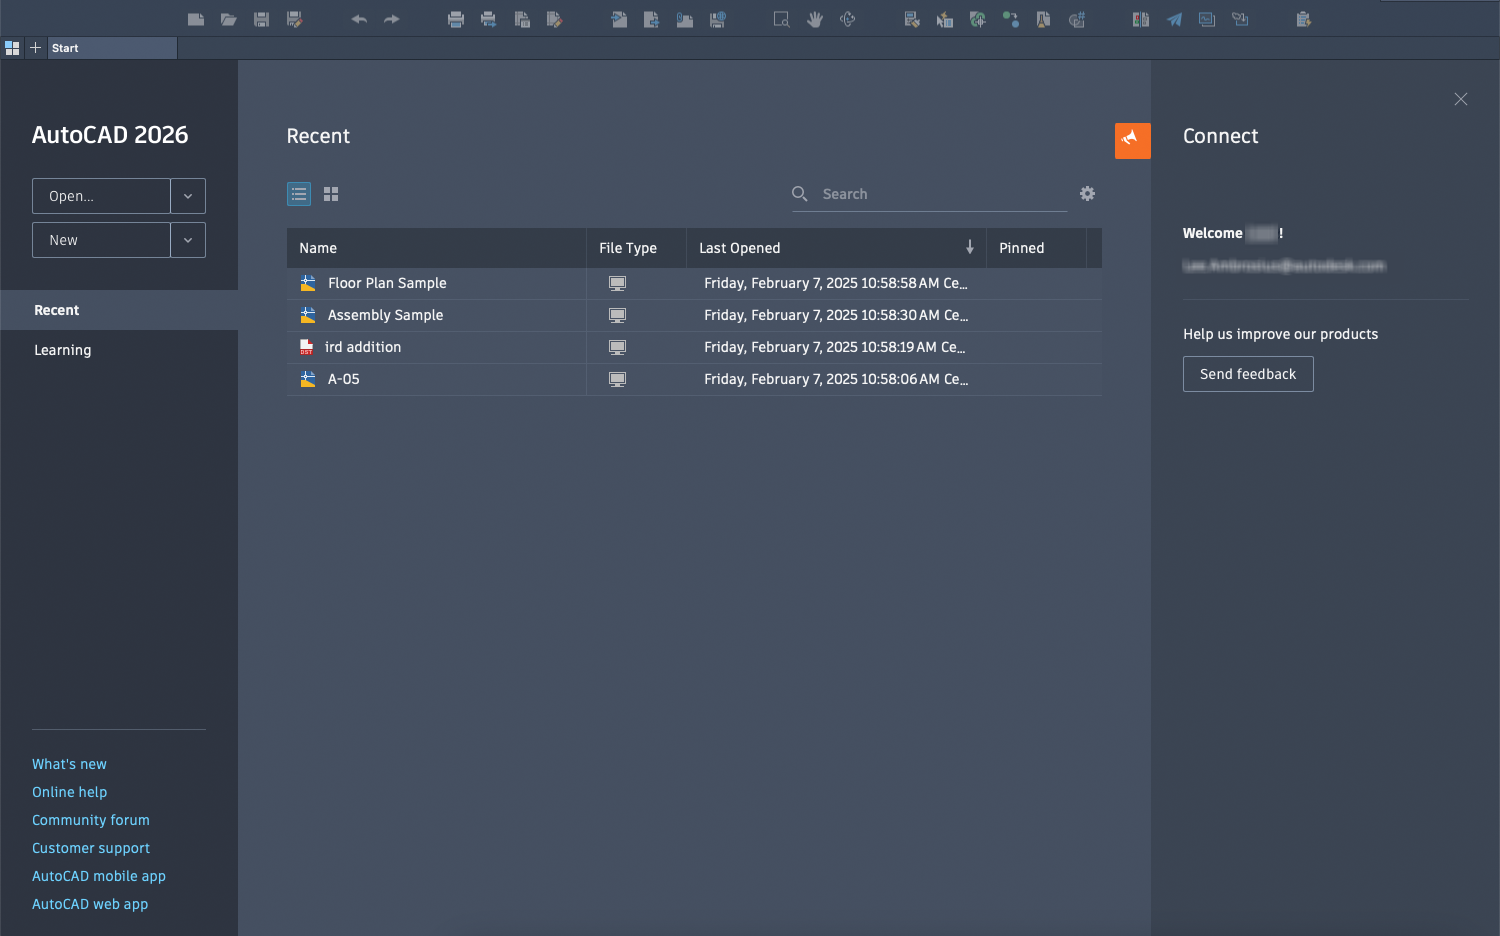The width and height of the screenshot is (1500, 936).
Task: Click the save-to-web globe disk icon
Action: 718,19
